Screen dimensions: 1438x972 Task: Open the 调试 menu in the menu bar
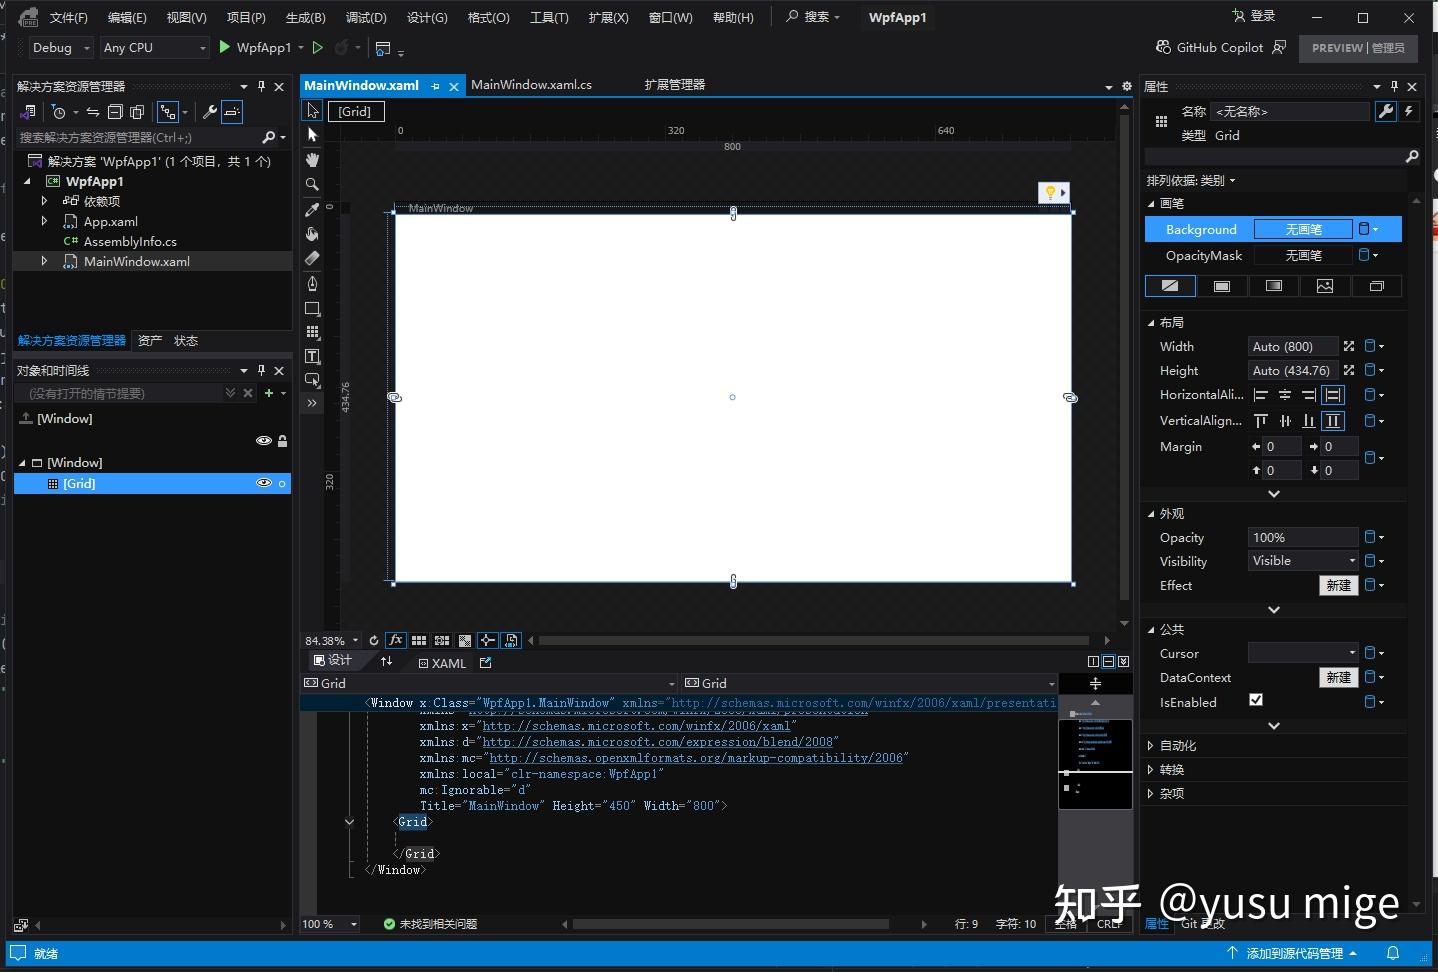367,17
